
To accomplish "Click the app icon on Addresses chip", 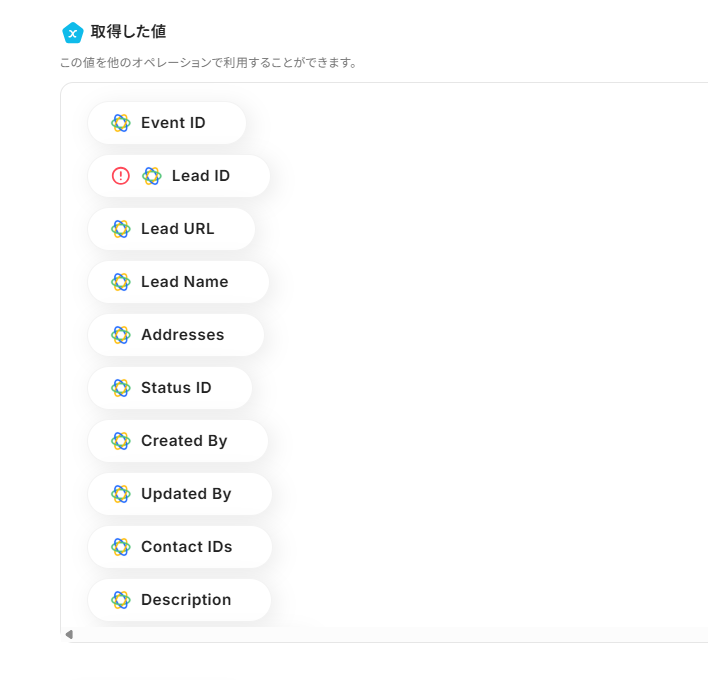I will pyautogui.click(x=121, y=335).
